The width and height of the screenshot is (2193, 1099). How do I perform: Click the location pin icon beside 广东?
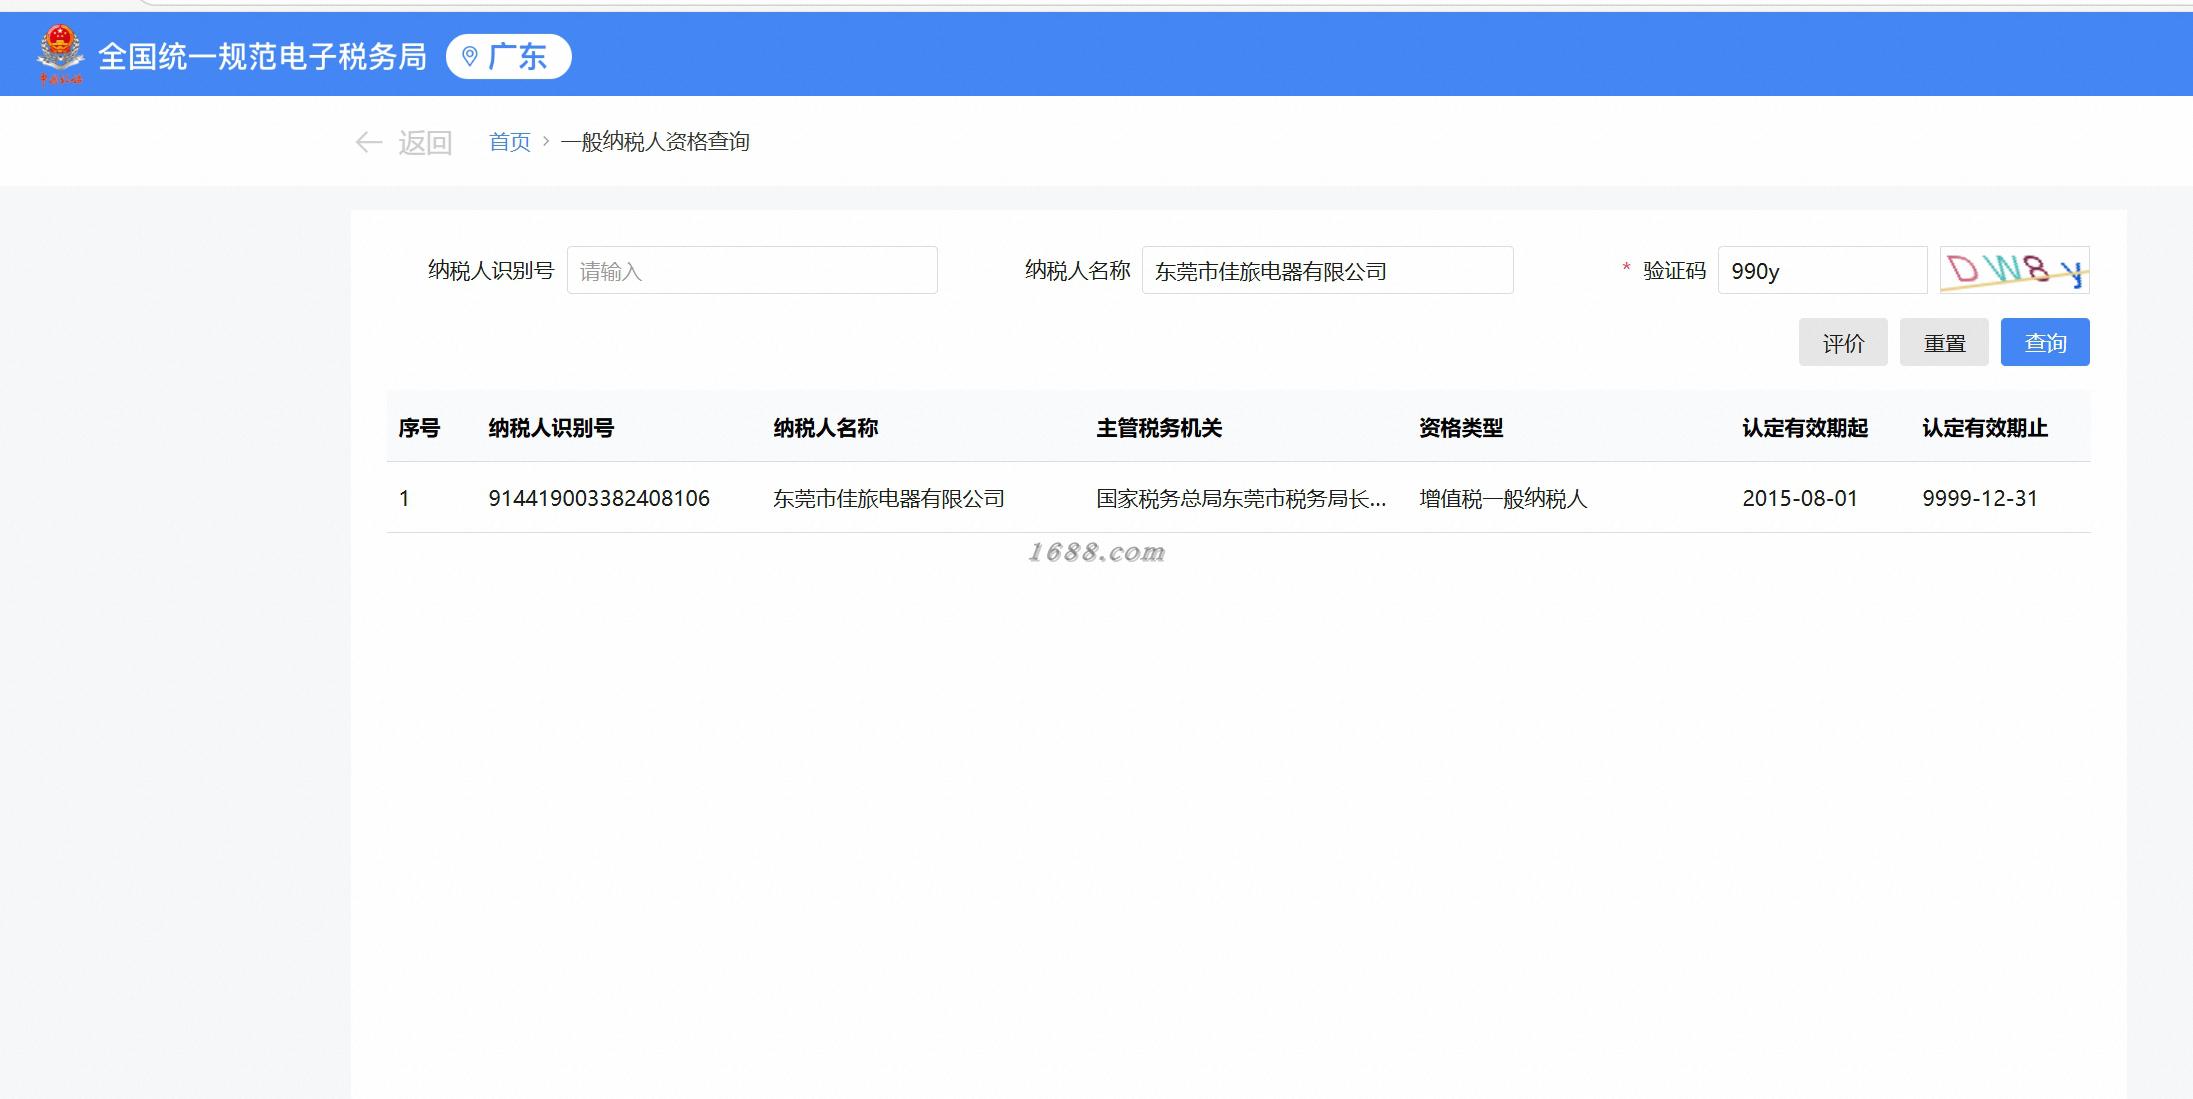470,56
